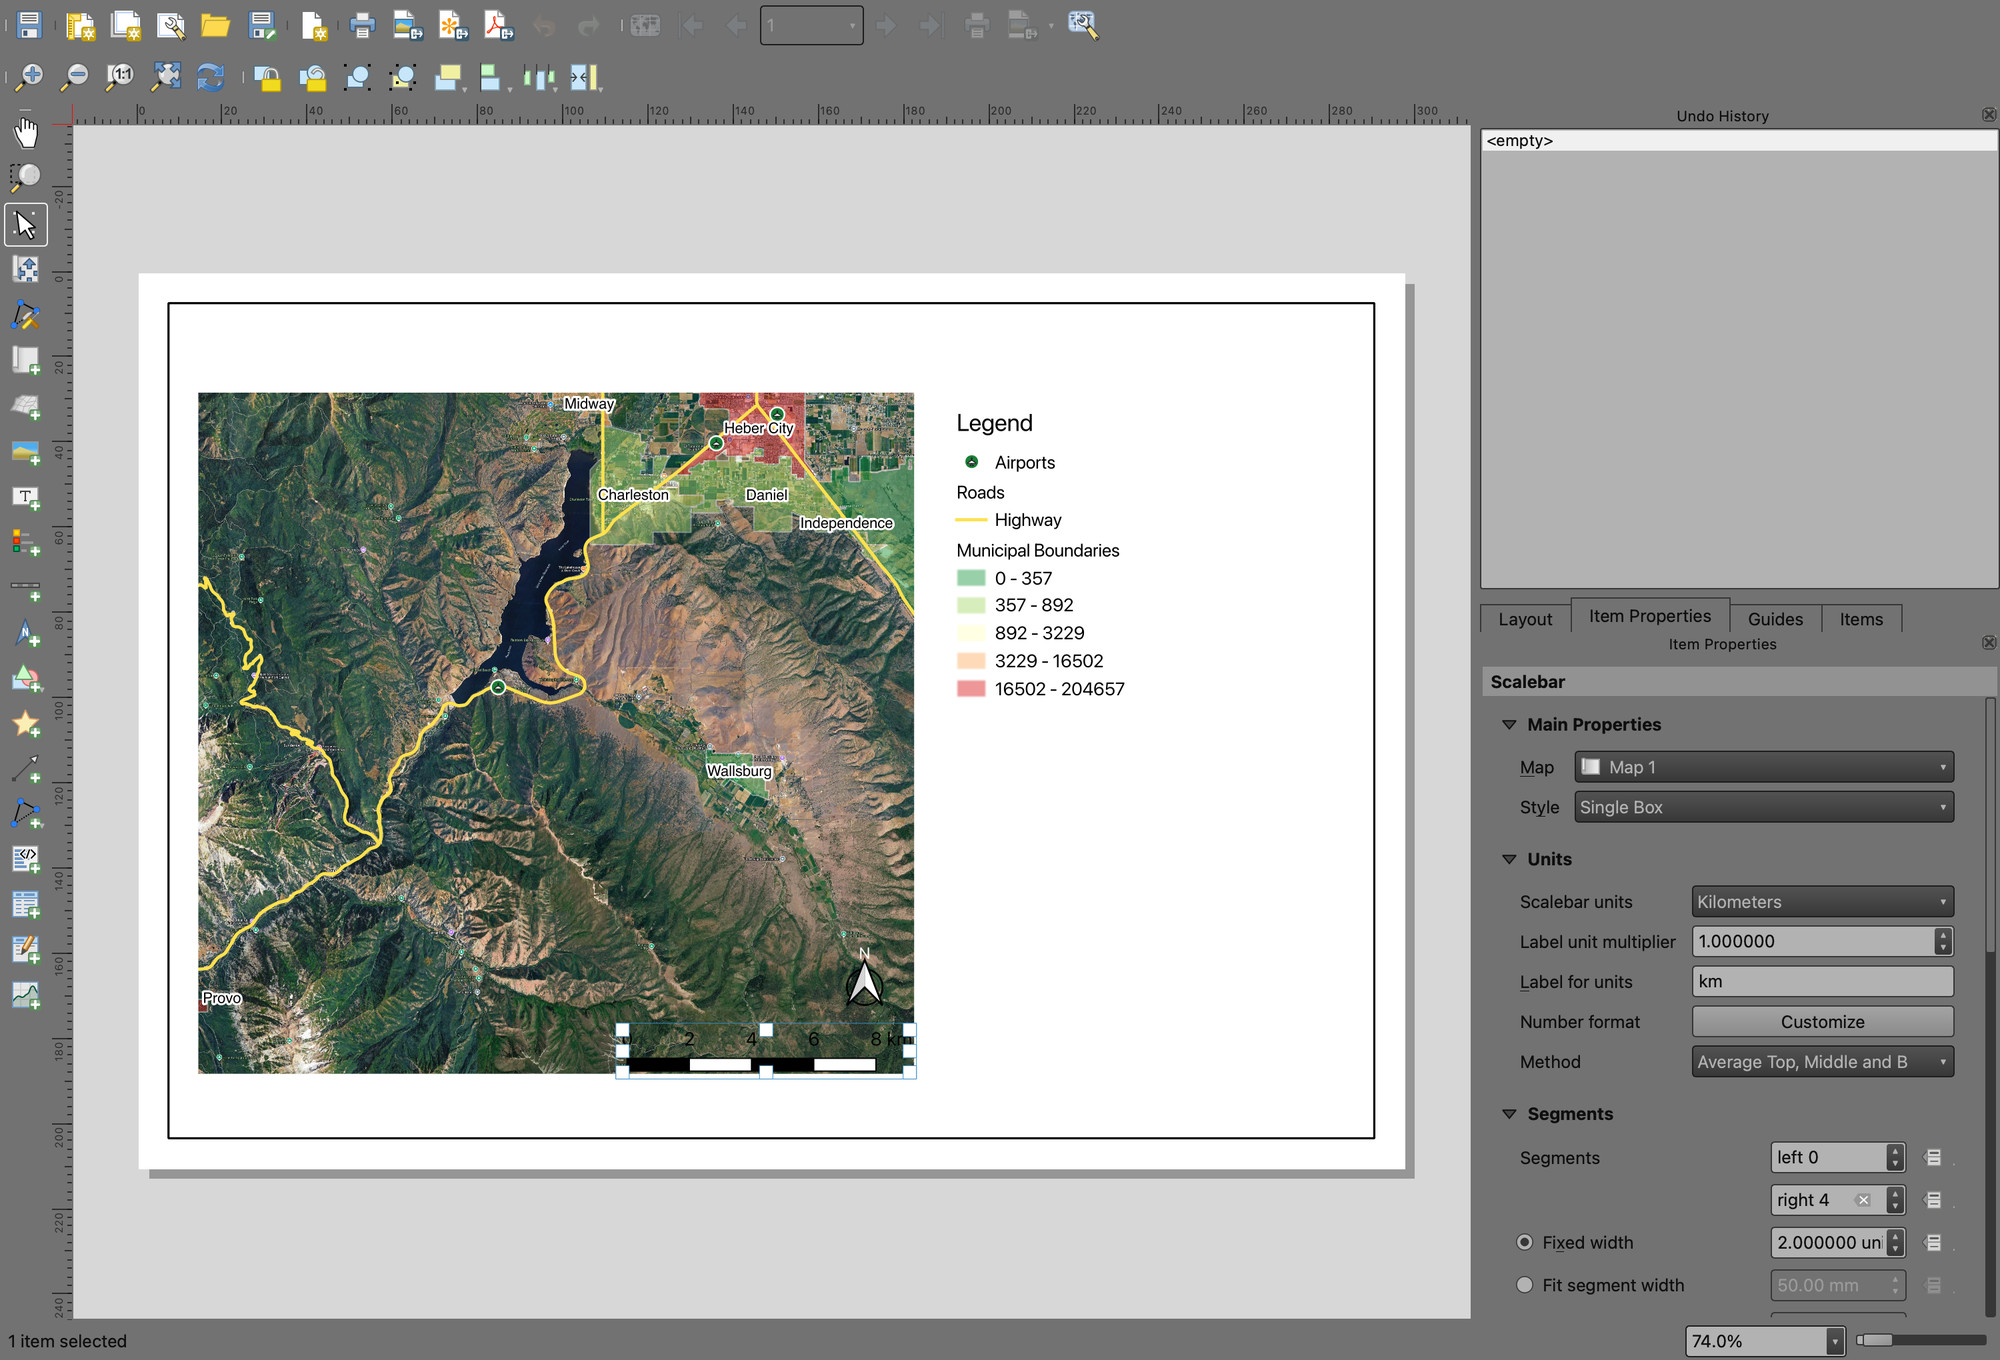Open the Style Single Box dropdown
The height and width of the screenshot is (1360, 2000).
point(1764,807)
